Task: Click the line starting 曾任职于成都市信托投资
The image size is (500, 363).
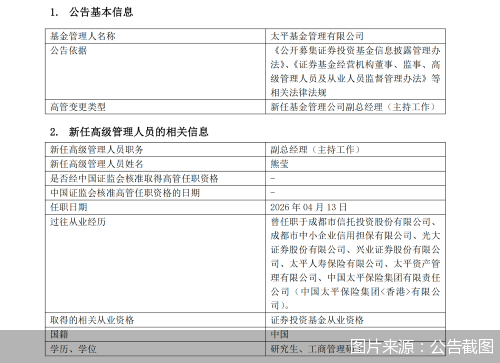Action: (x=355, y=222)
